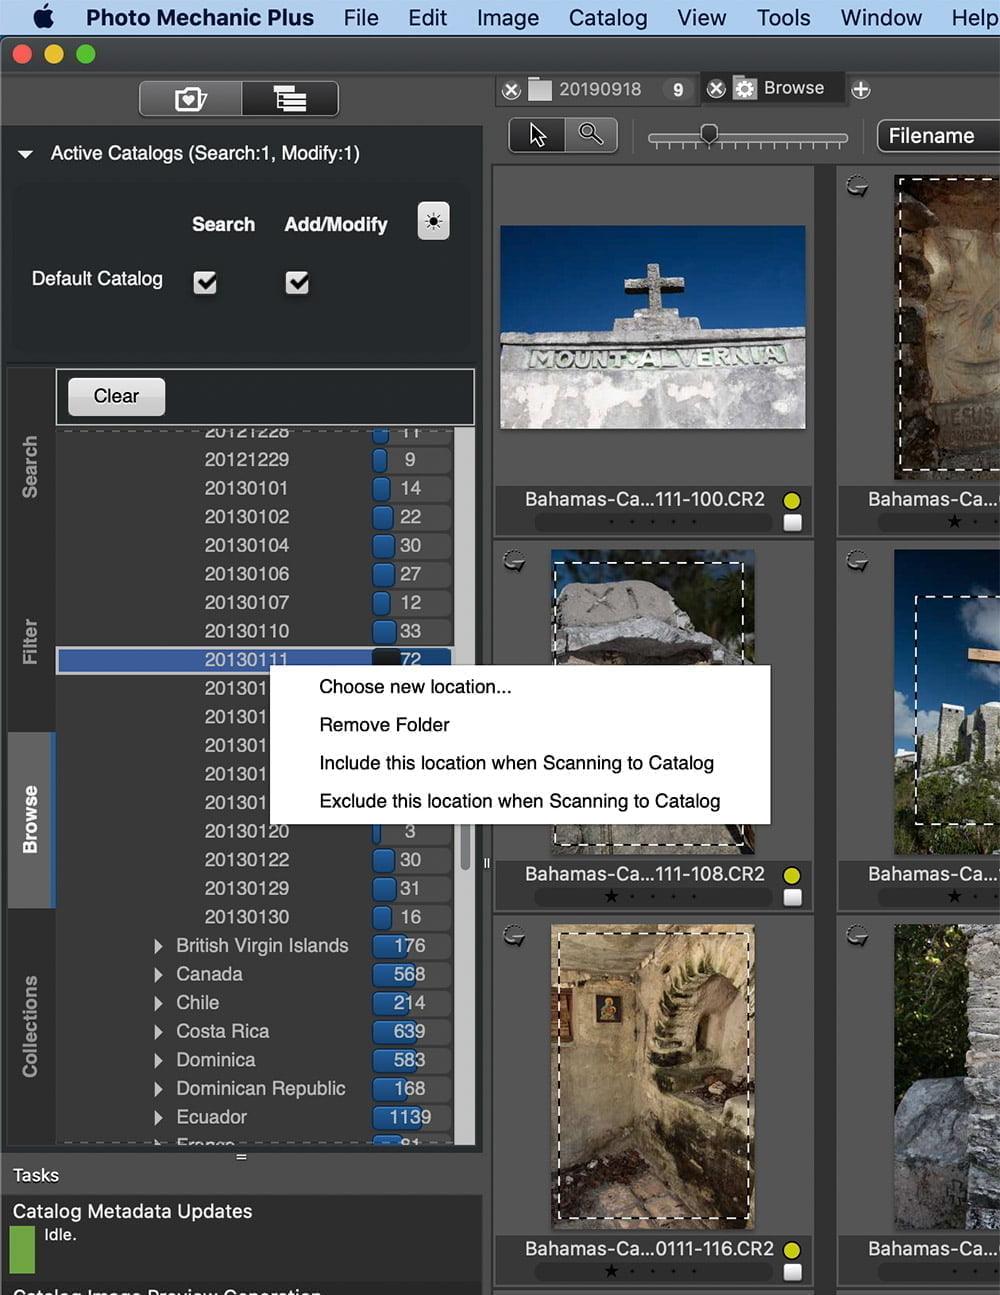
Task: Expand the Canada folder
Action: pyautogui.click(x=158, y=974)
